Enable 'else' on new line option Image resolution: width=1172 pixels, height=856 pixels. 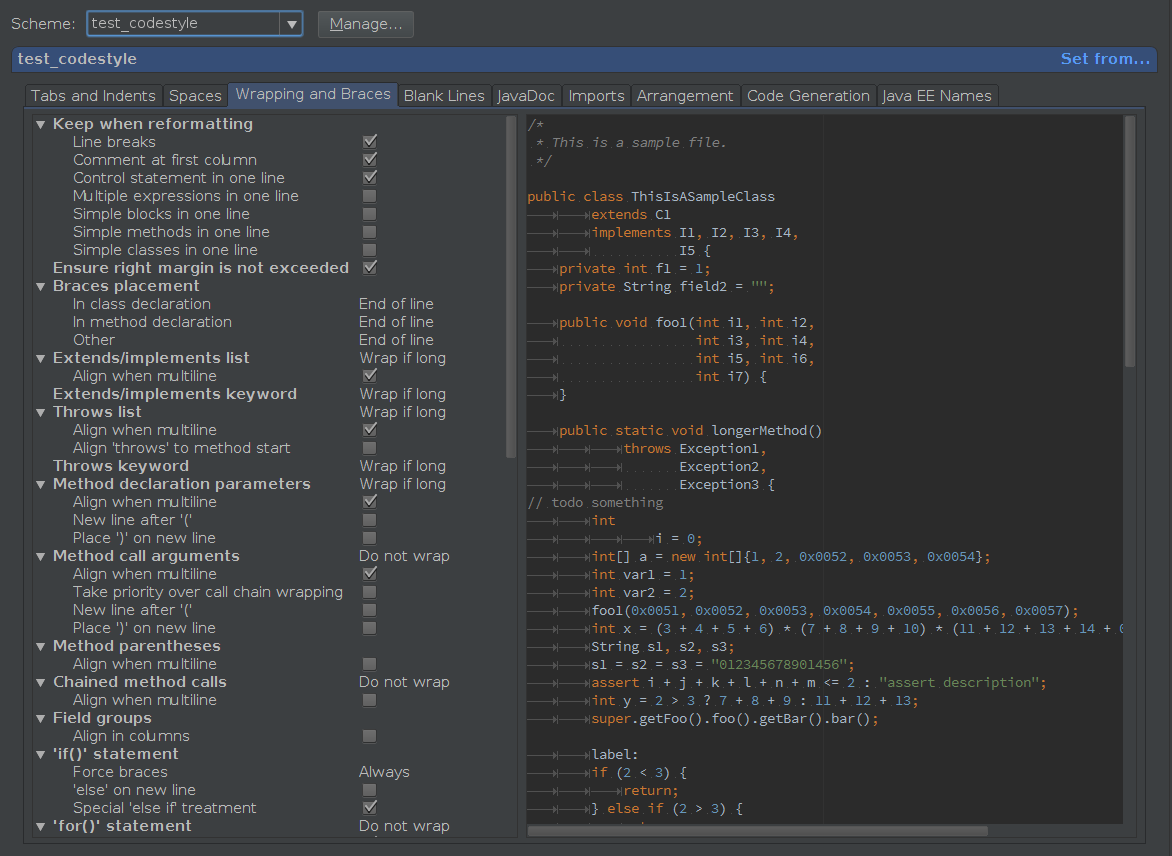click(x=369, y=789)
